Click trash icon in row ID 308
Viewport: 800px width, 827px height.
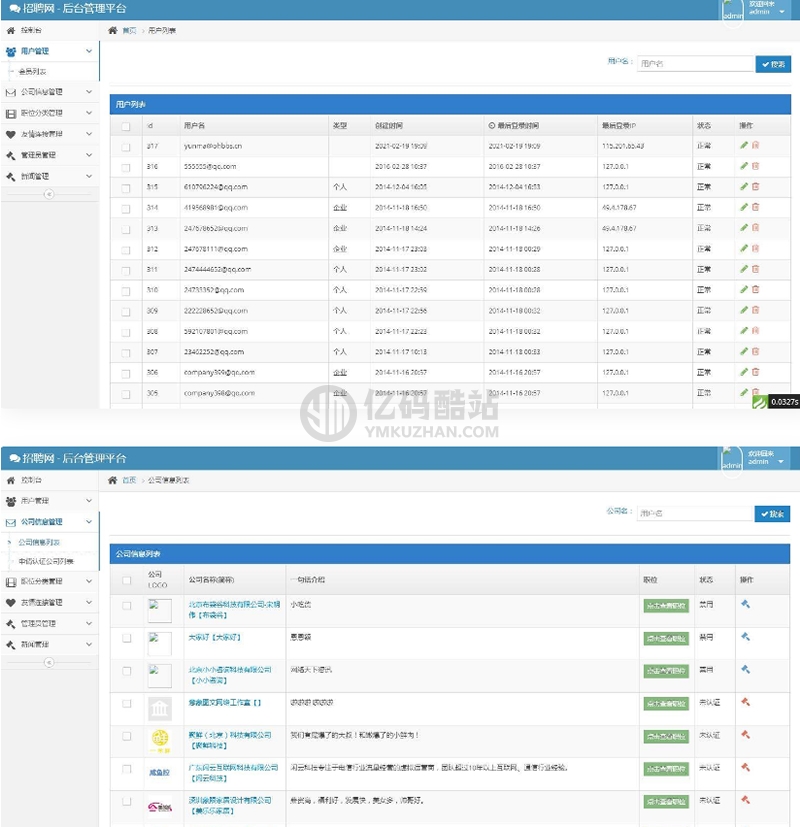[755, 330]
